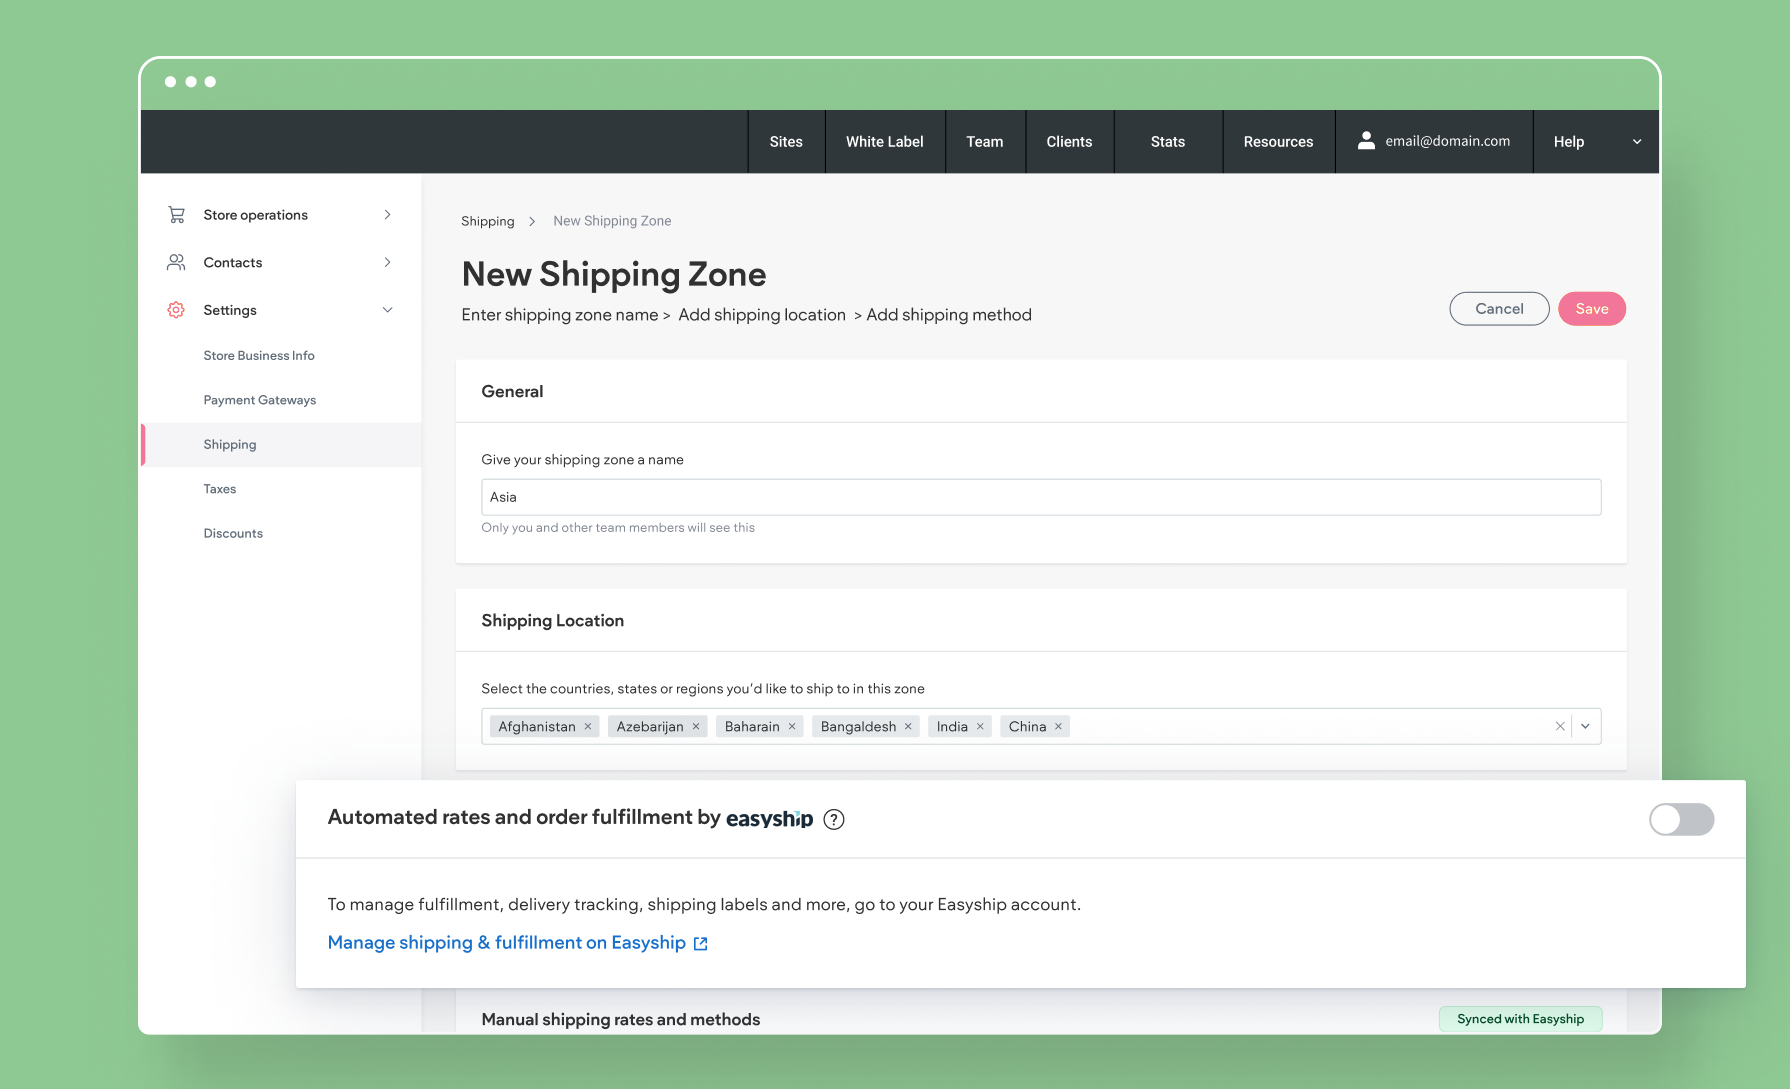The image size is (1790, 1089).
Task: Save the new shipping zone
Action: pos(1591,308)
